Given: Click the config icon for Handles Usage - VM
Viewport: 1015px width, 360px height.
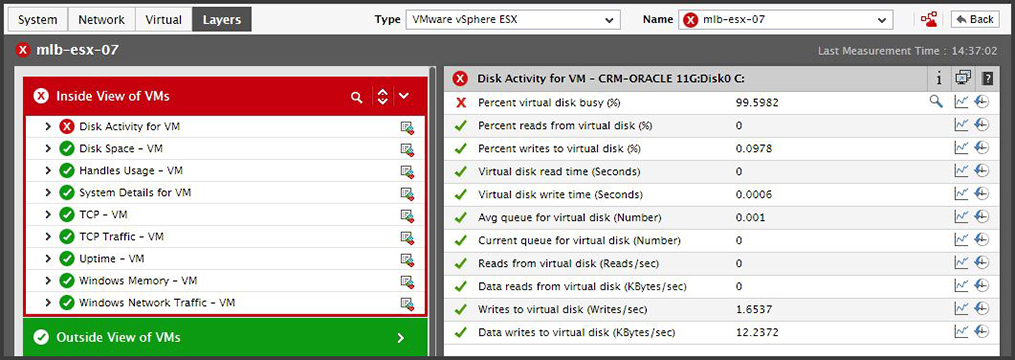Looking at the screenshot, I should pos(407,172).
